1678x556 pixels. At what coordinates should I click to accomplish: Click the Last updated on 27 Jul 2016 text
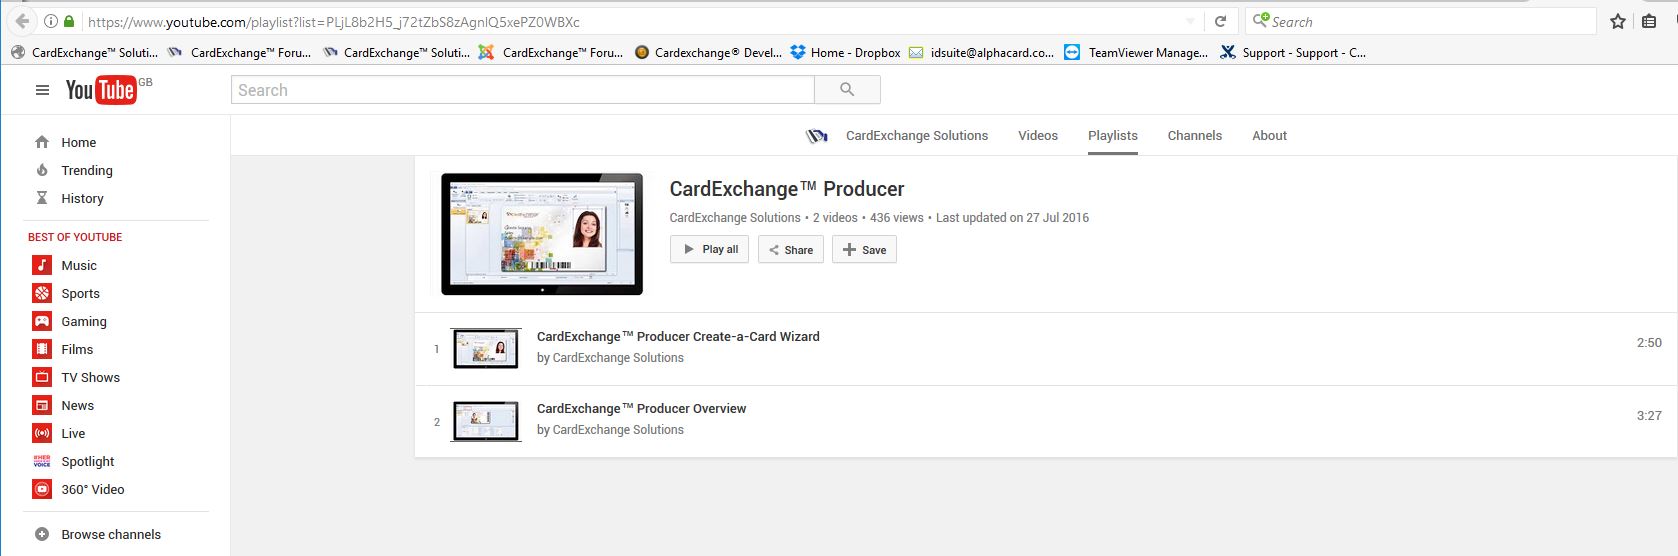1012,217
